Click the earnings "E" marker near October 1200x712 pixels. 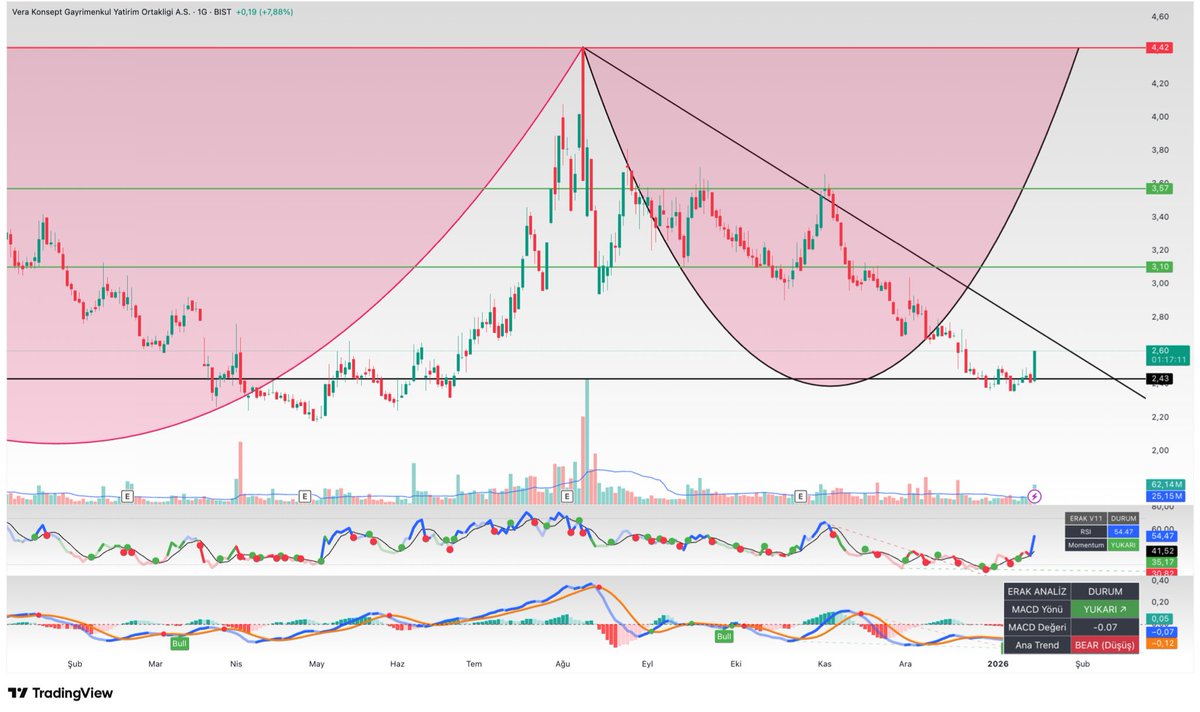click(799, 494)
